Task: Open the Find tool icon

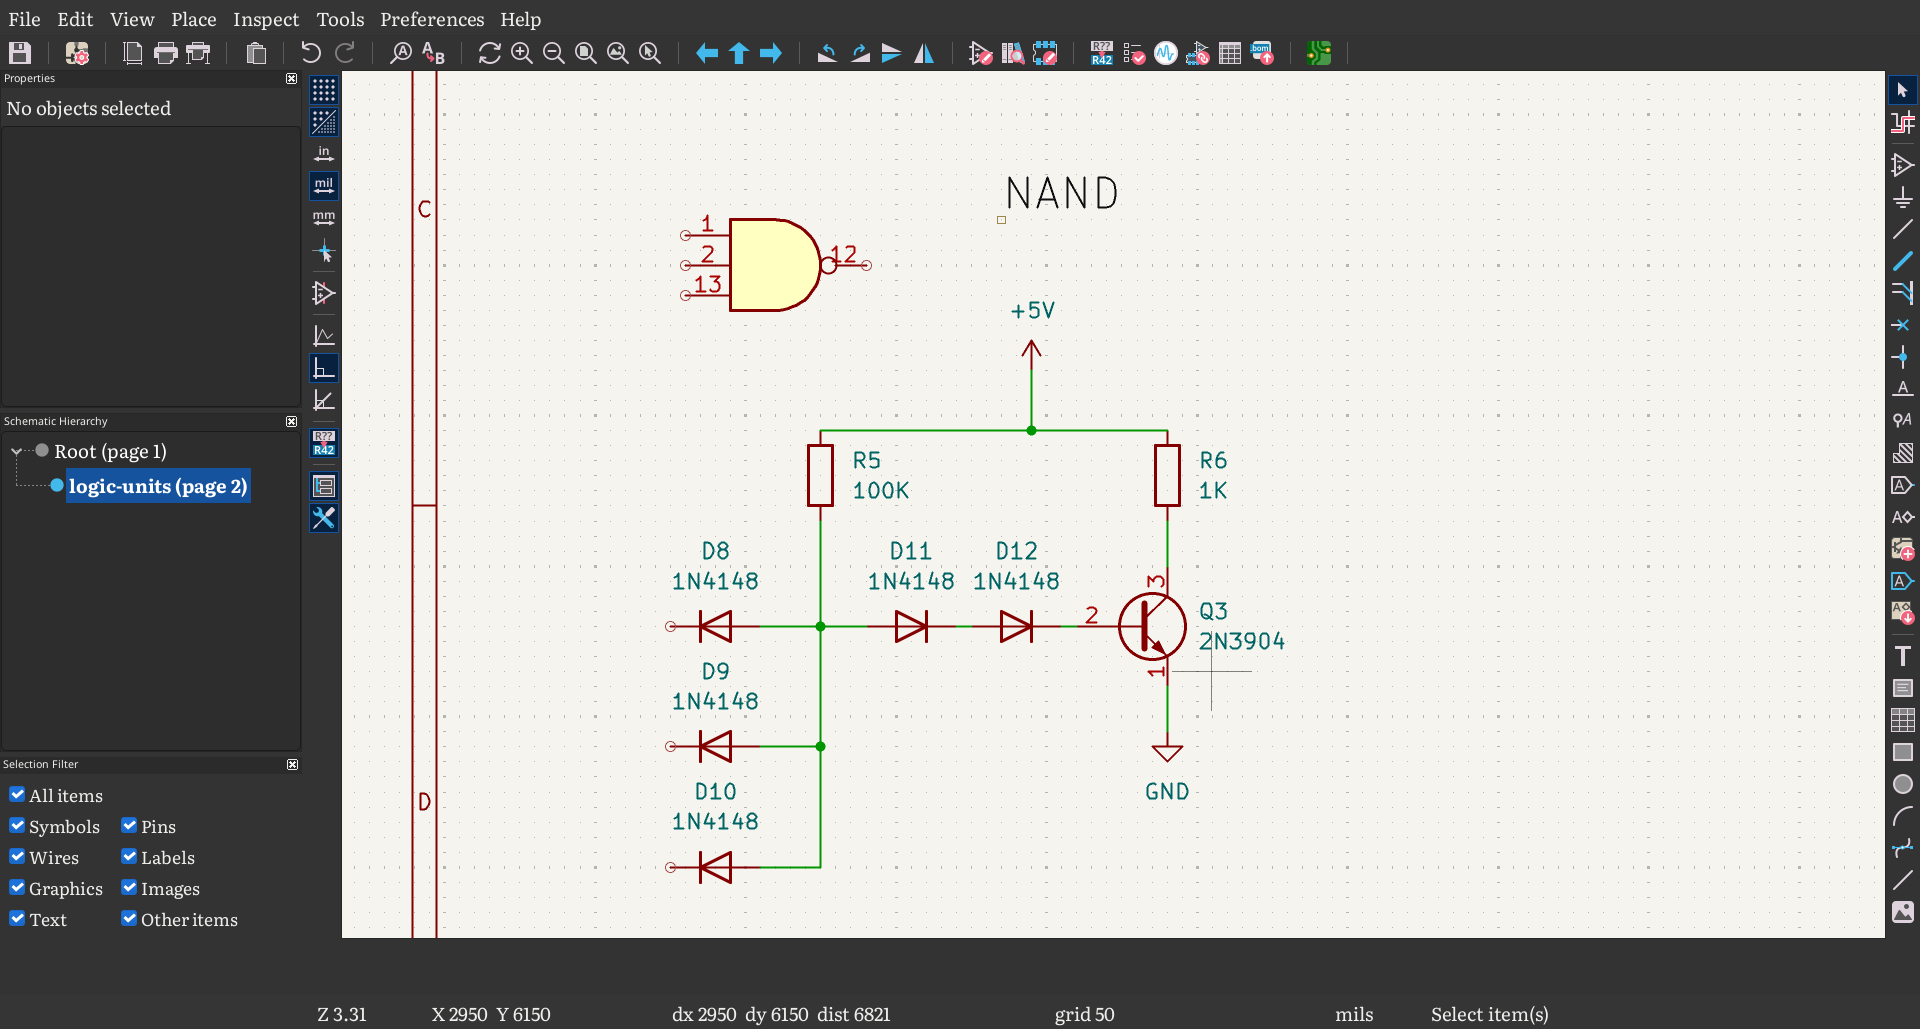Action: (x=401, y=53)
